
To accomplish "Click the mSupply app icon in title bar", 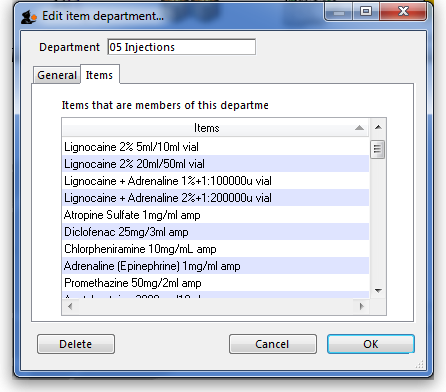I will (x=29, y=16).
